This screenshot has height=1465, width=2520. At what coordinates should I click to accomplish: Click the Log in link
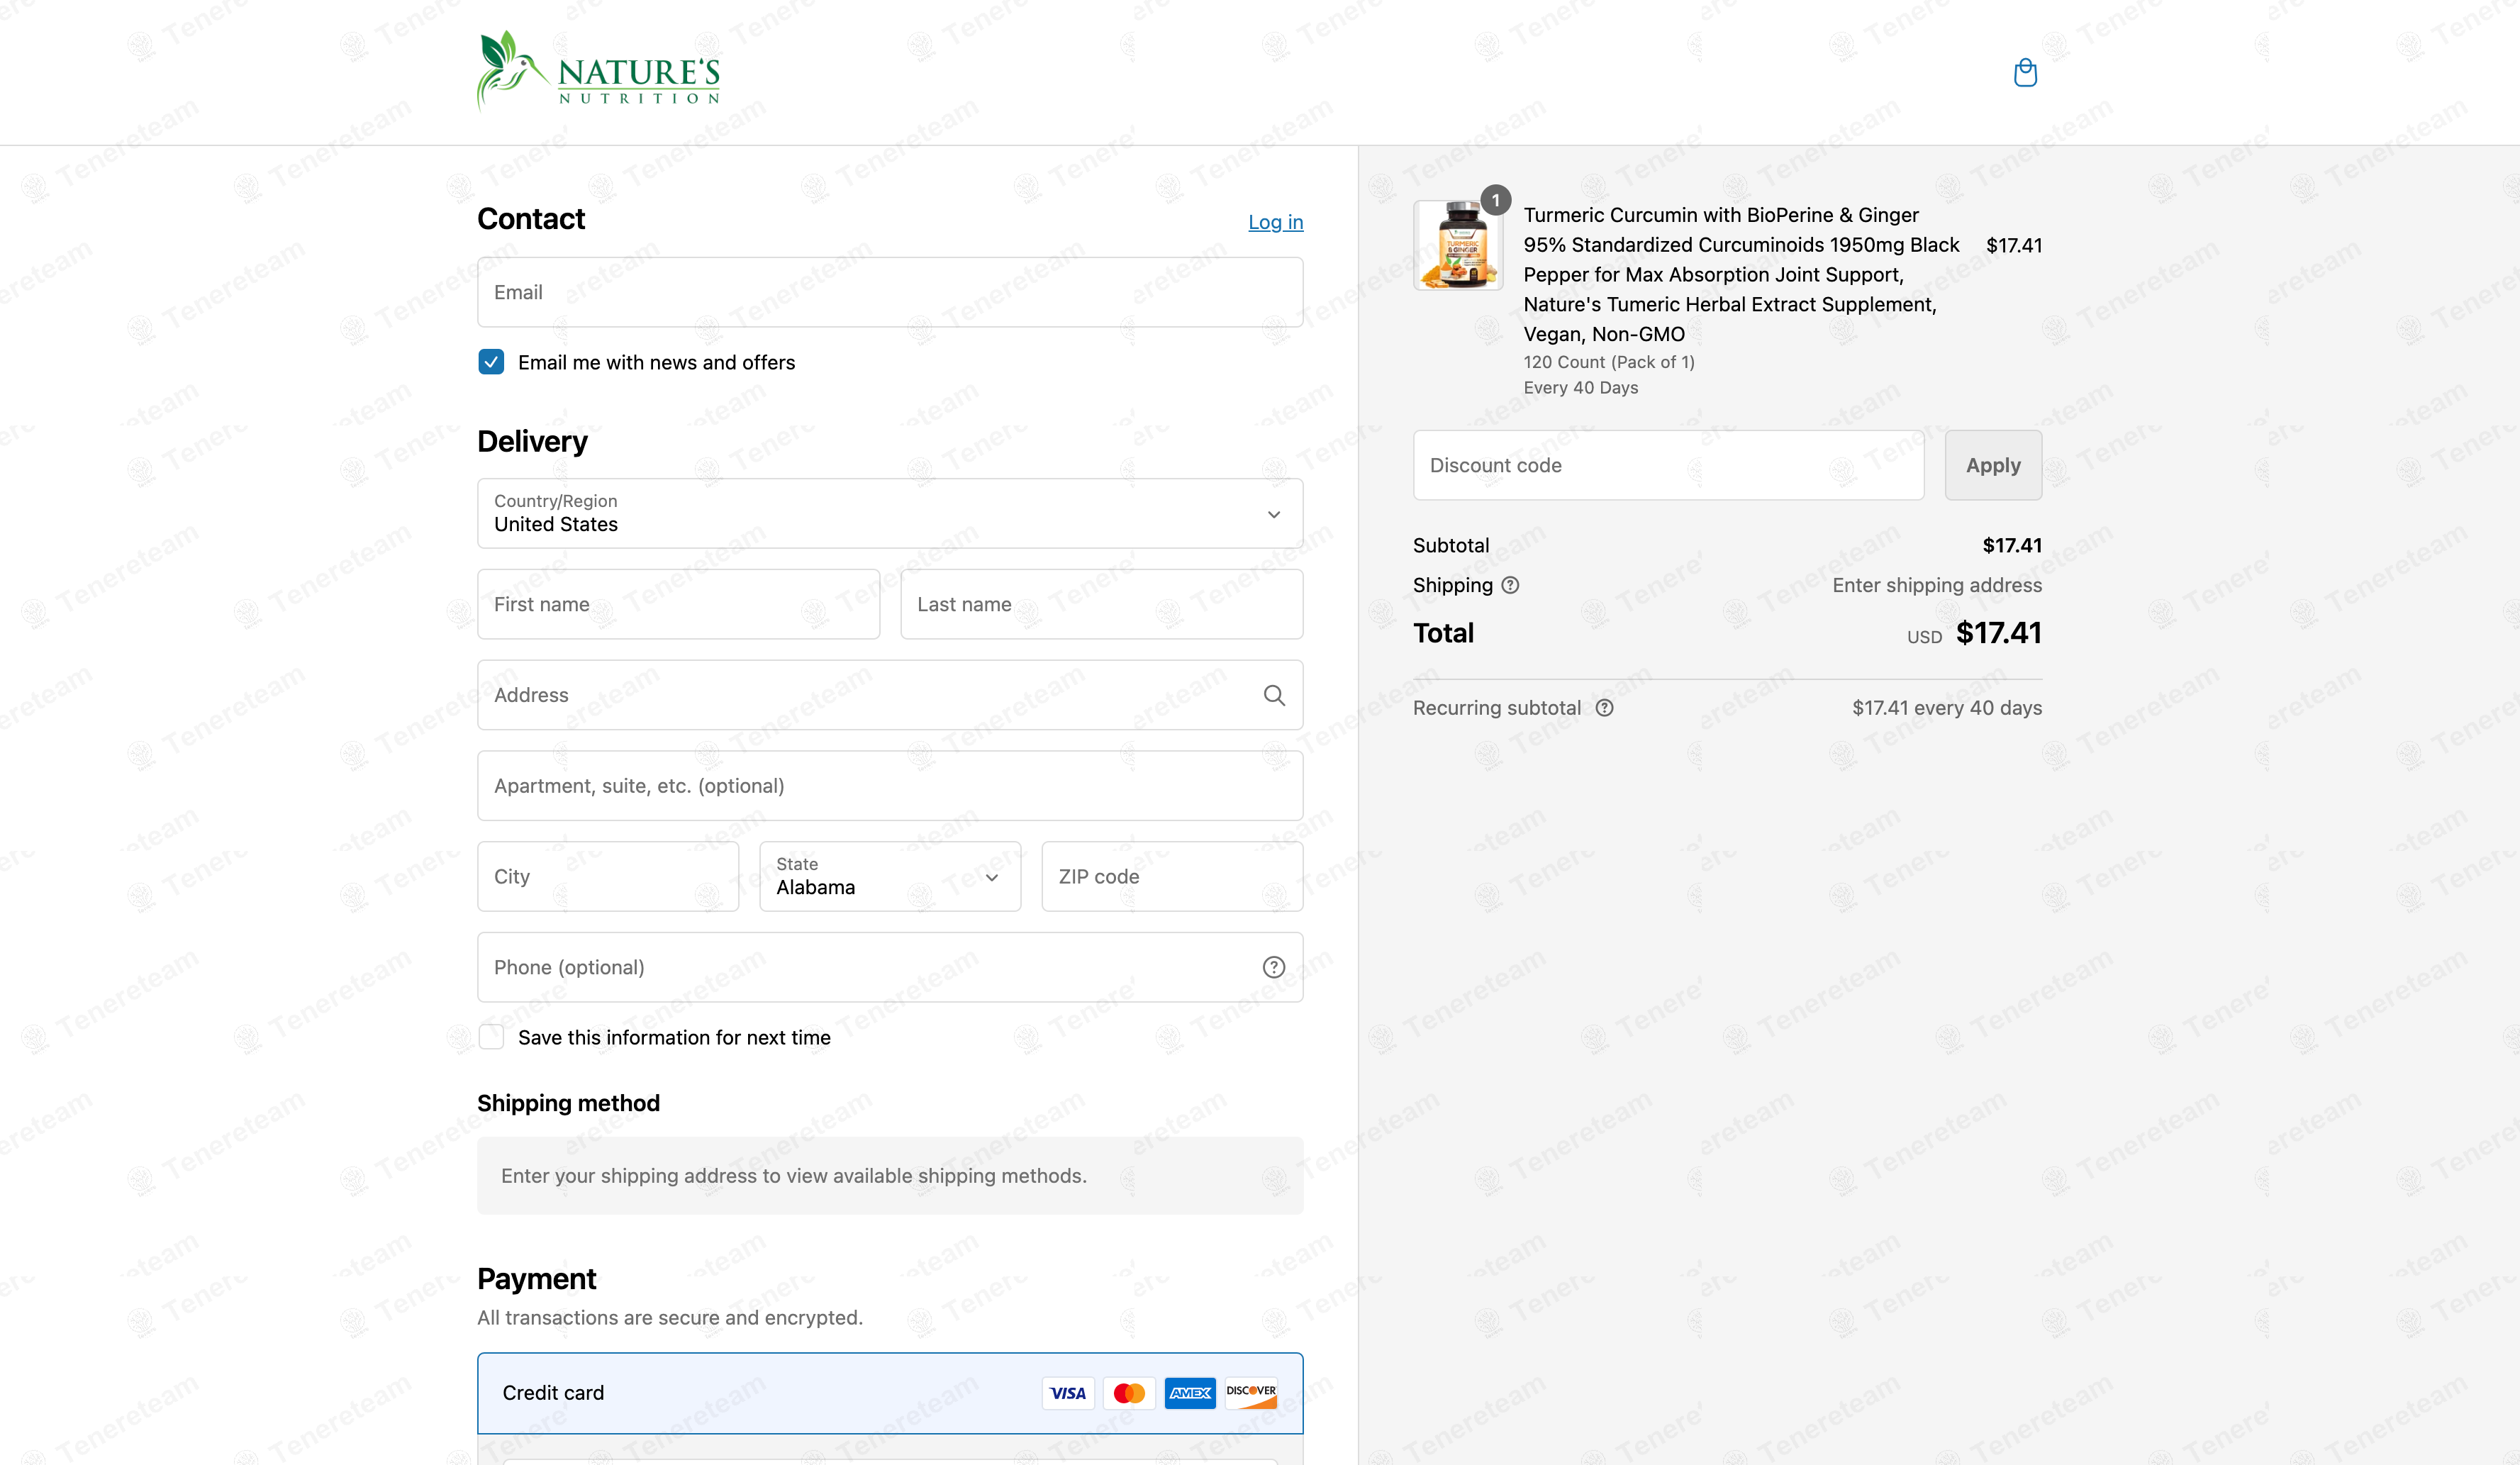pyautogui.click(x=1275, y=222)
